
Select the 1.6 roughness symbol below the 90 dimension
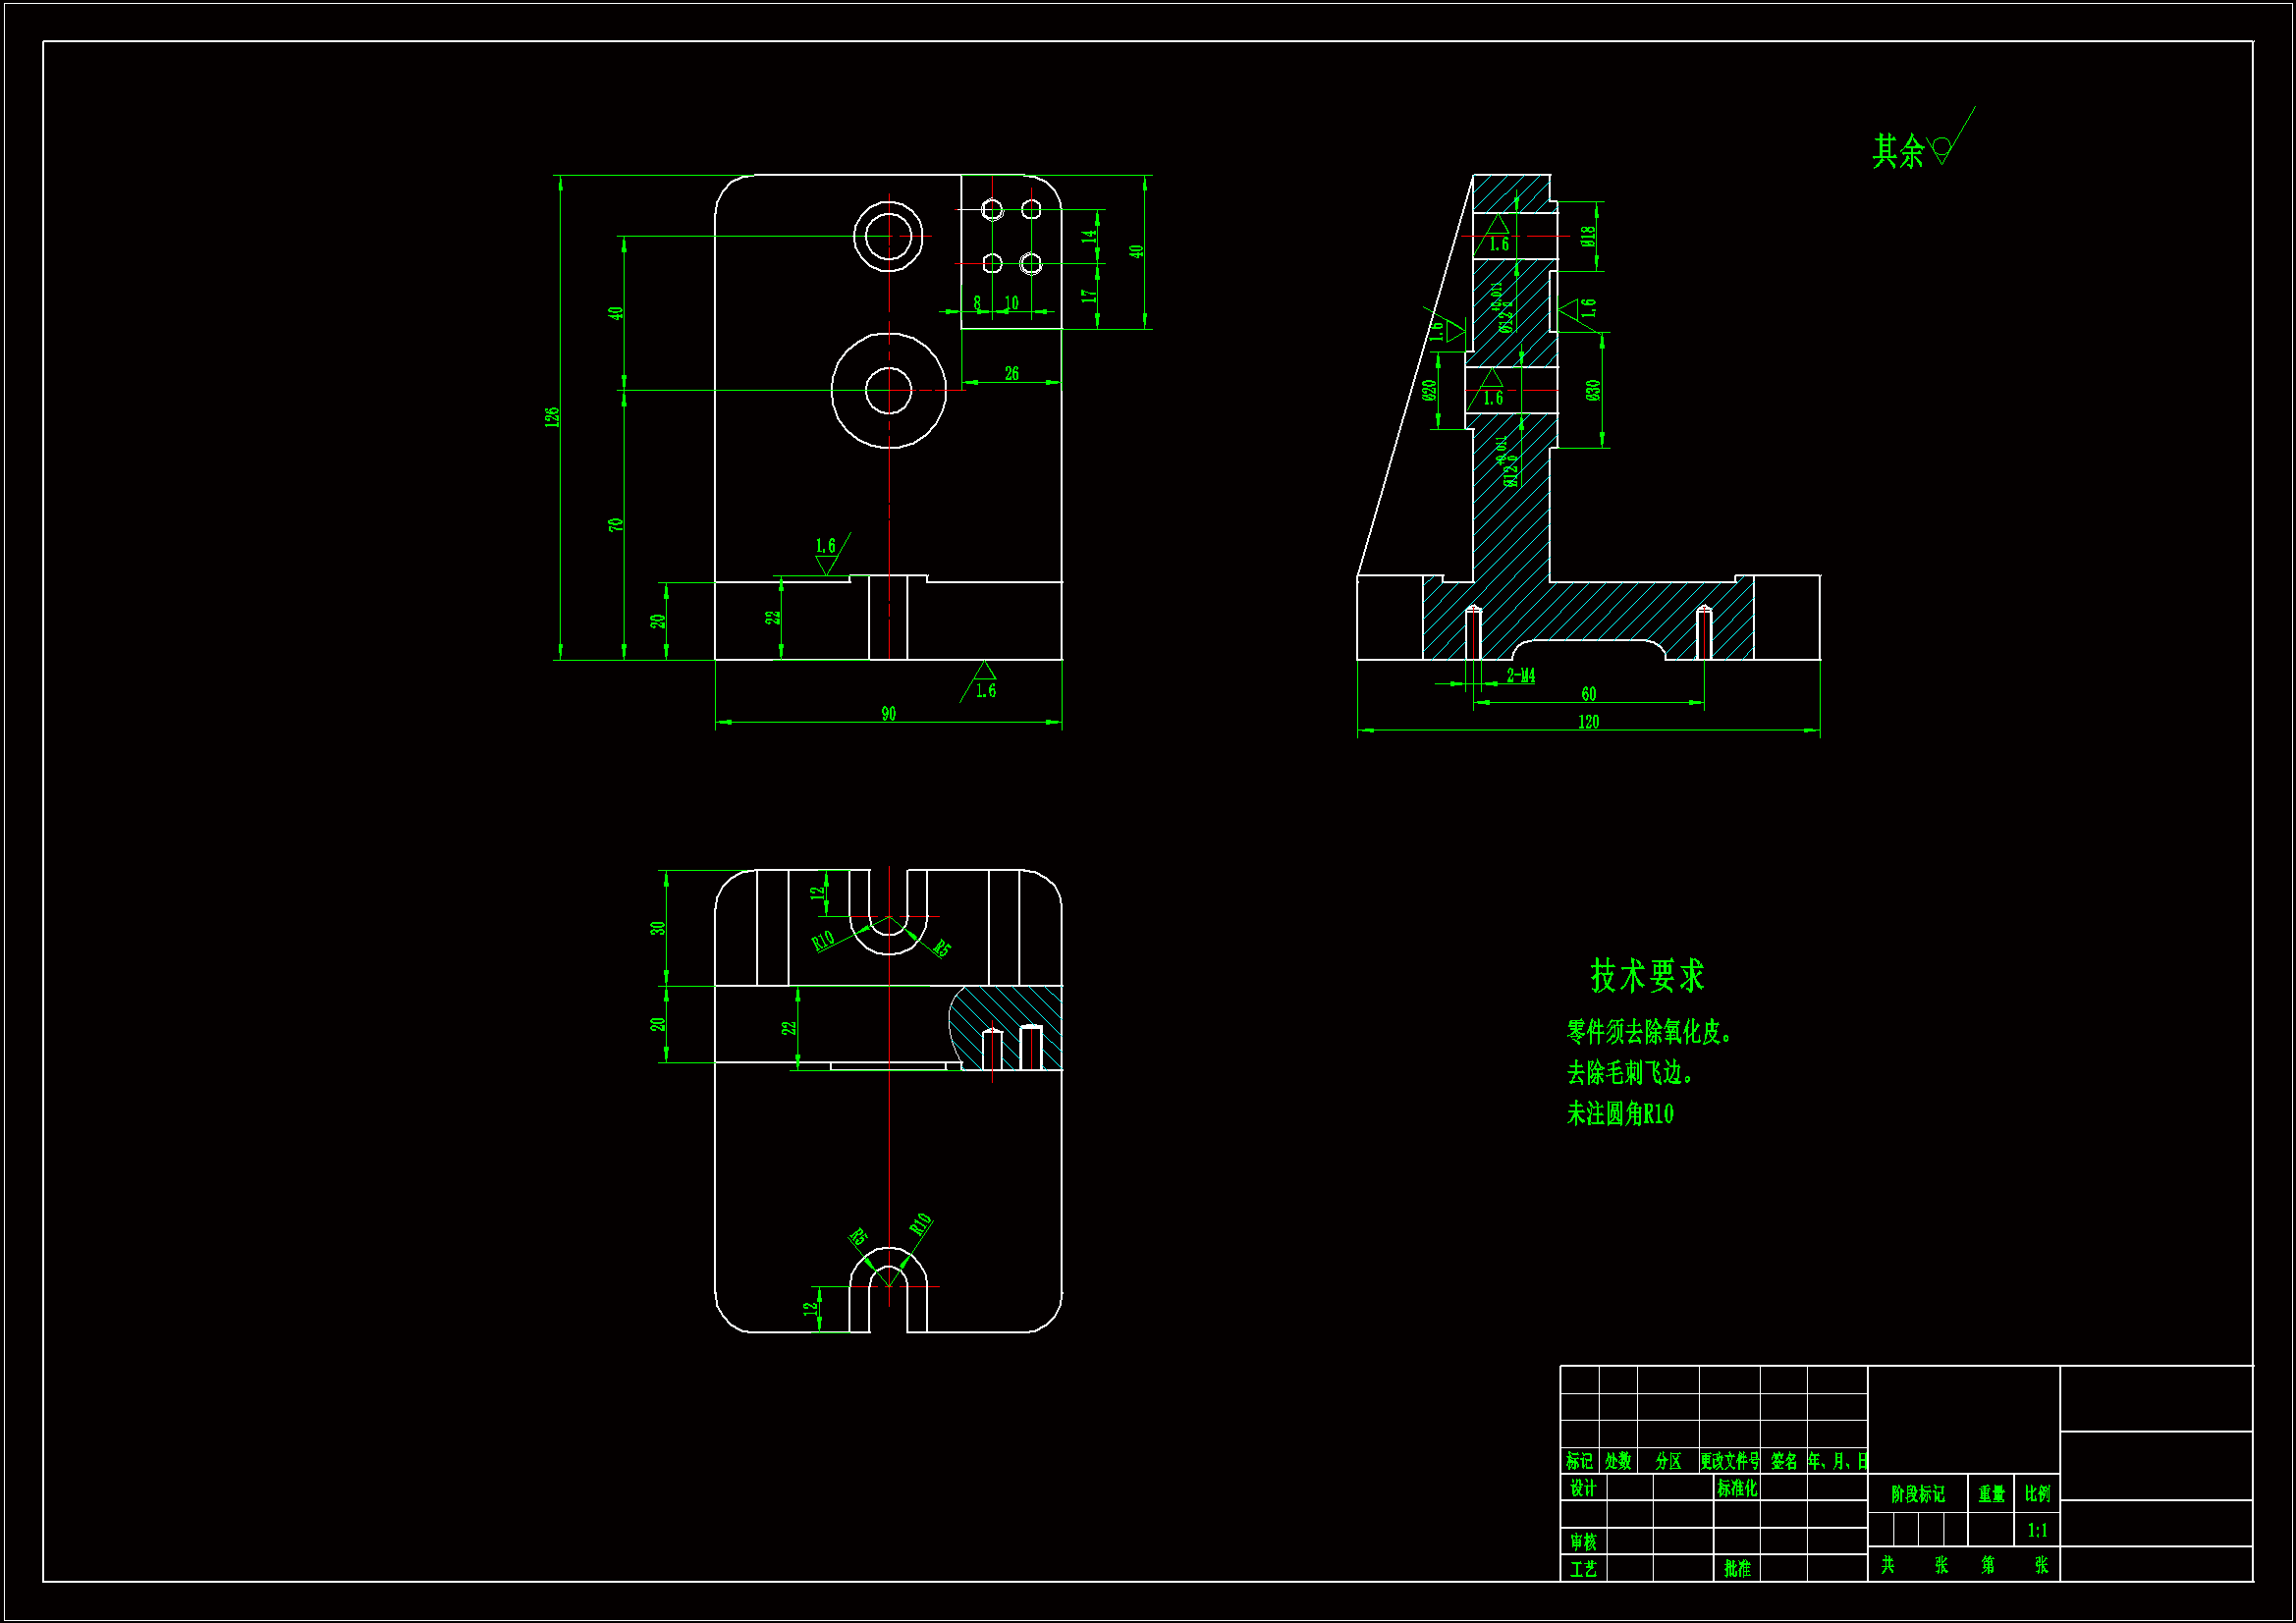point(984,685)
